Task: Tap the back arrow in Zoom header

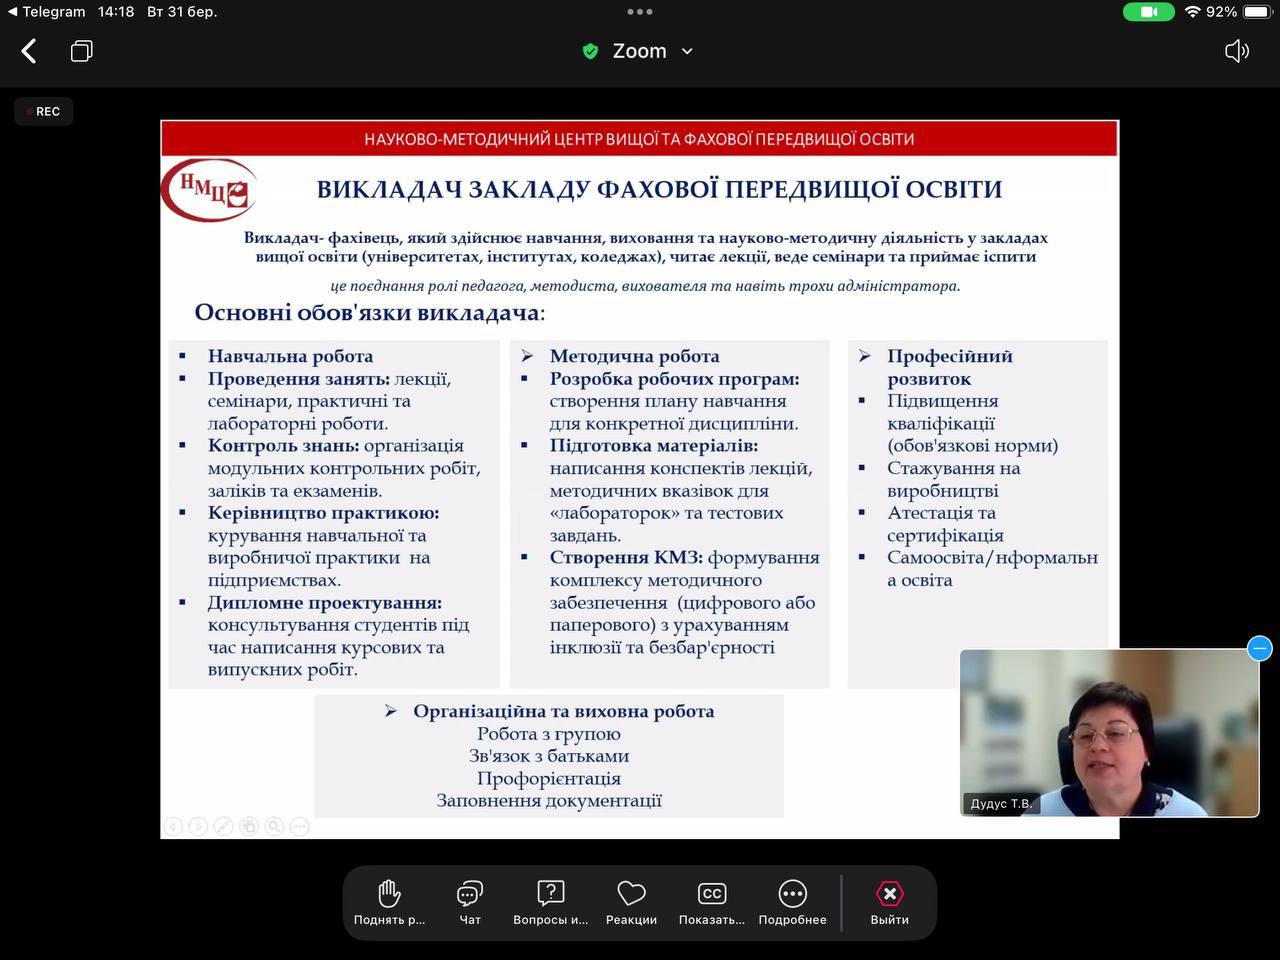Action: point(29,51)
